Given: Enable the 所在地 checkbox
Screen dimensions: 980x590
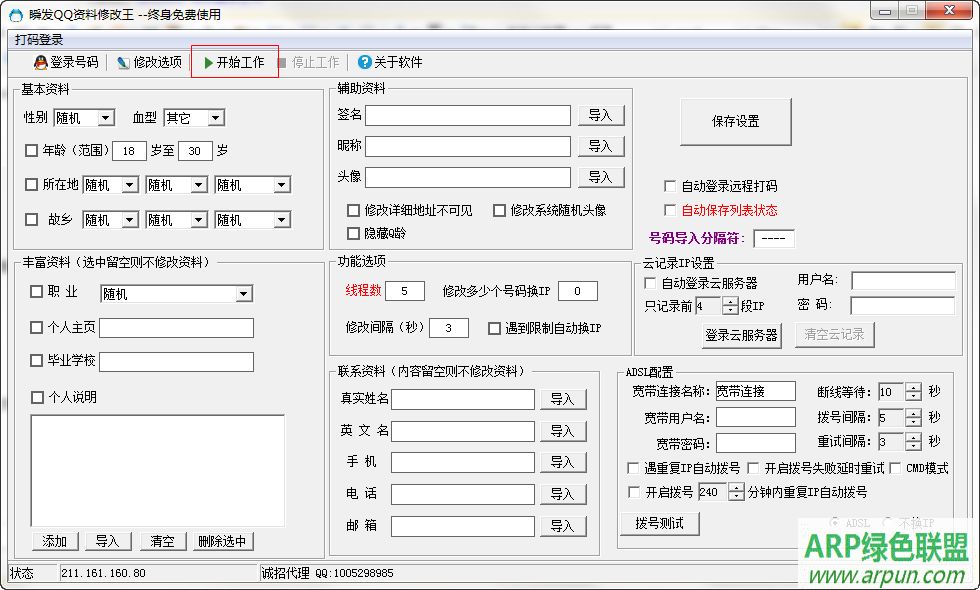Looking at the screenshot, I should (x=31, y=184).
